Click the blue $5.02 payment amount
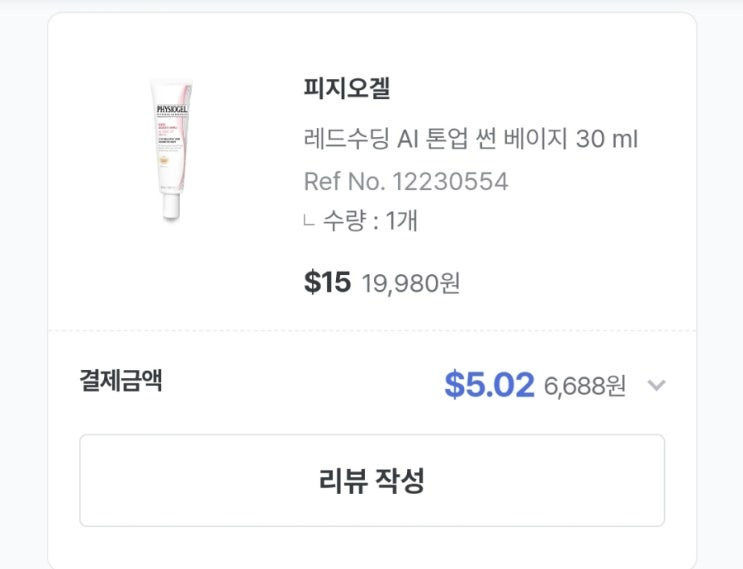Image resolution: width=743 pixels, height=569 pixels. (x=489, y=385)
